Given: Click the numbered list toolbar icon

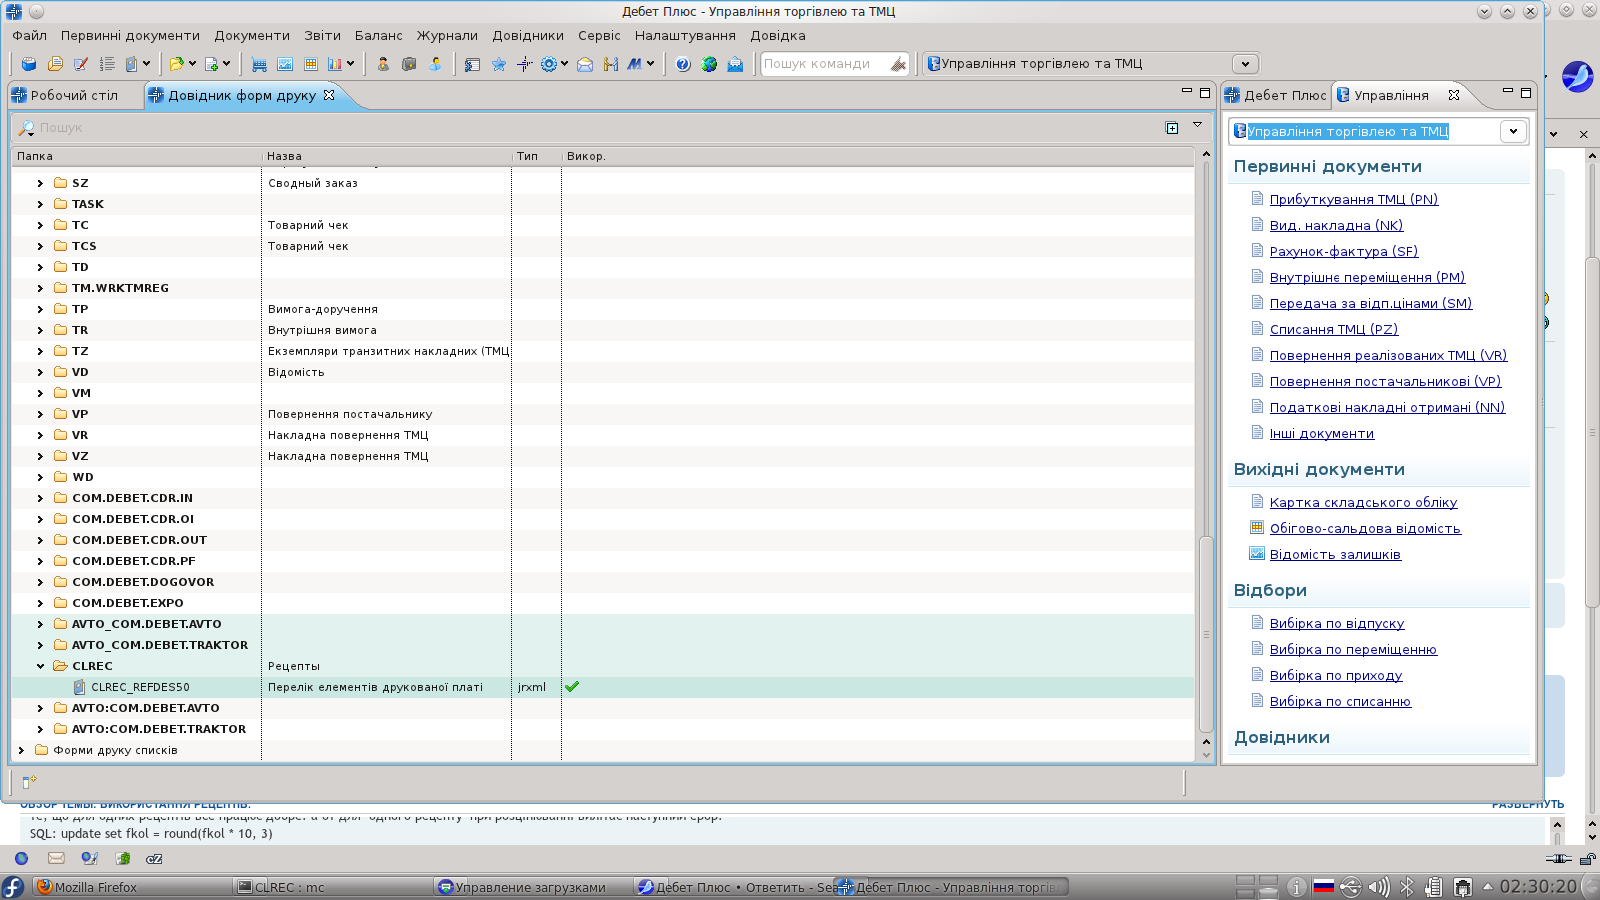Looking at the screenshot, I should [x=107, y=64].
